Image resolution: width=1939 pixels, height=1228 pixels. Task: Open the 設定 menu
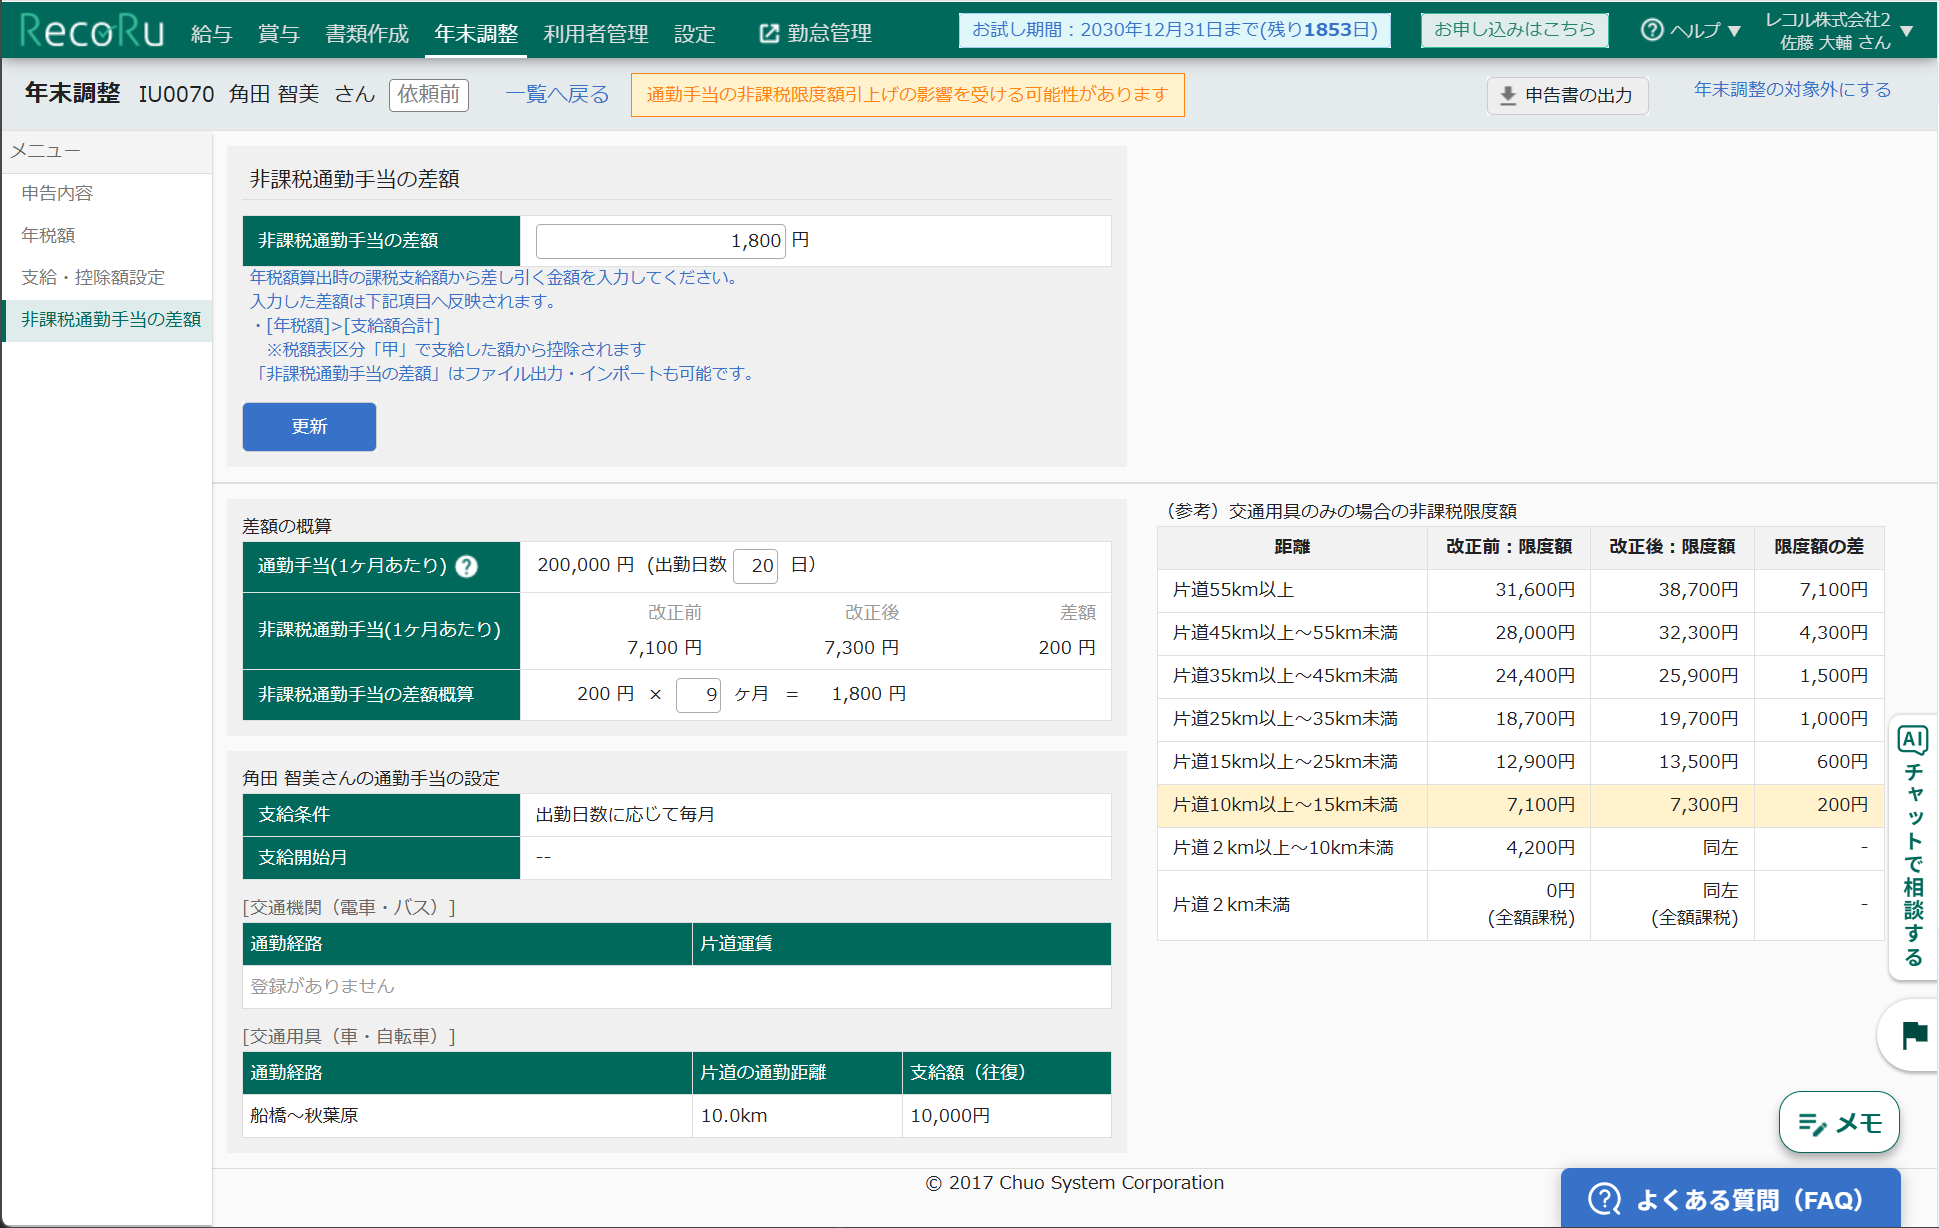(694, 33)
